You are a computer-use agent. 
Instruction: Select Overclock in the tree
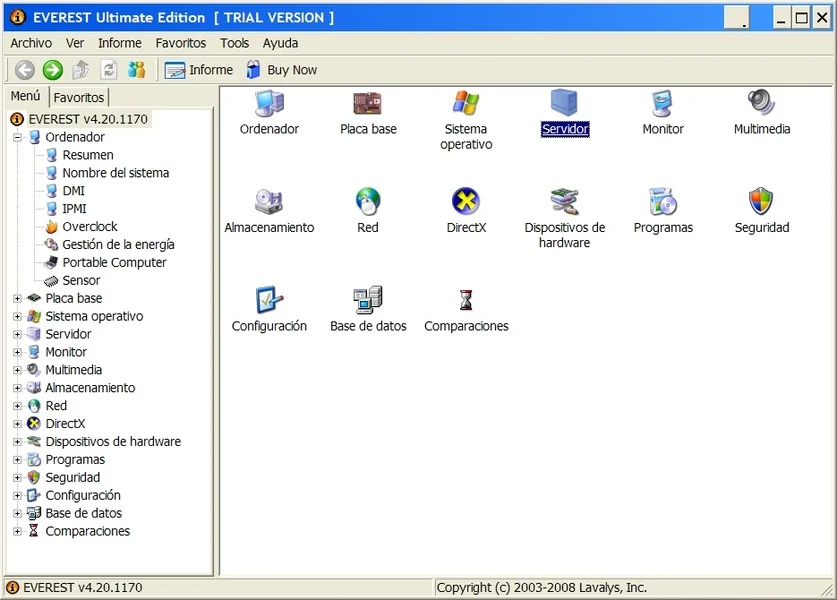pos(90,227)
